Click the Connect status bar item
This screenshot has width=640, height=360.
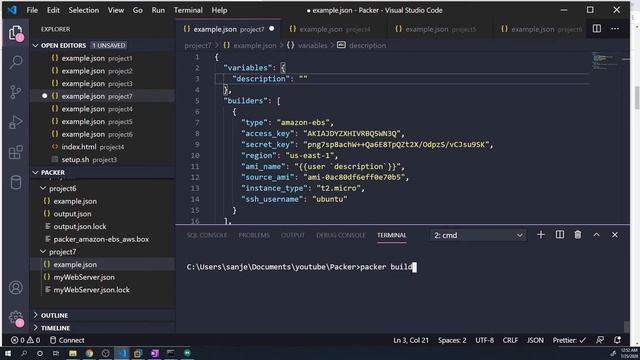point(67,340)
